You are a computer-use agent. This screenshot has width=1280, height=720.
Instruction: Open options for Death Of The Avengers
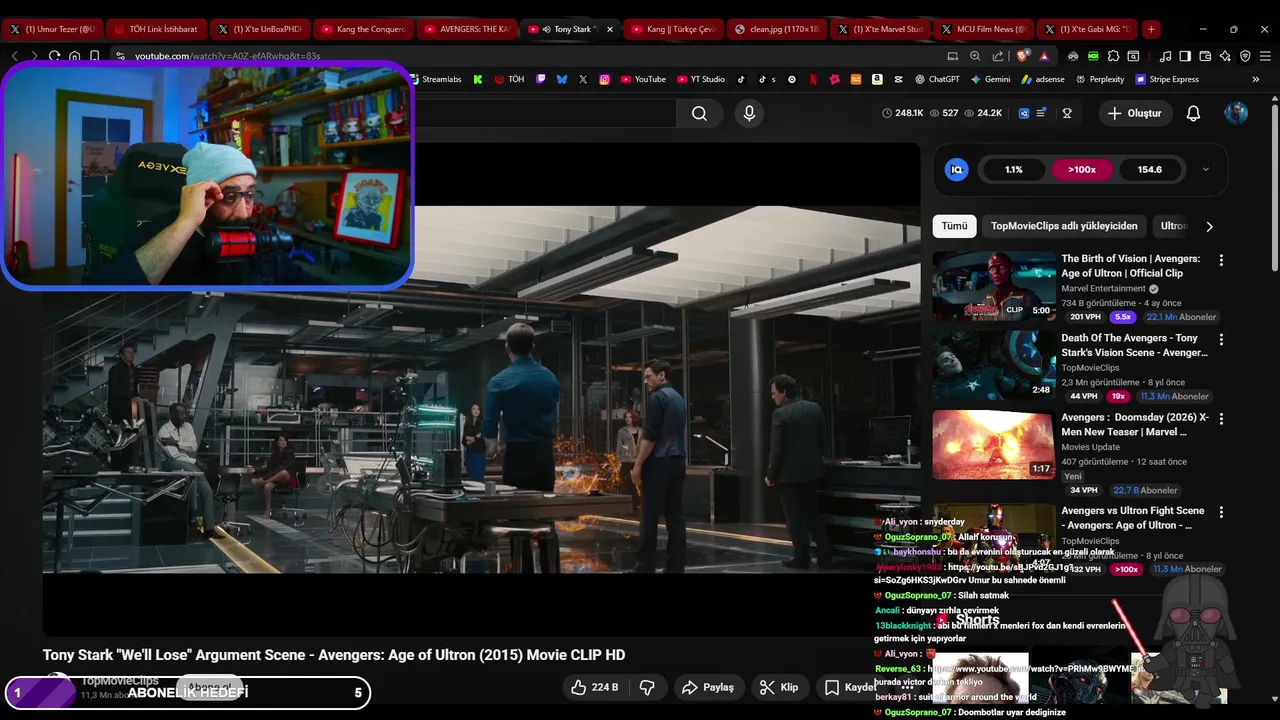point(1221,340)
